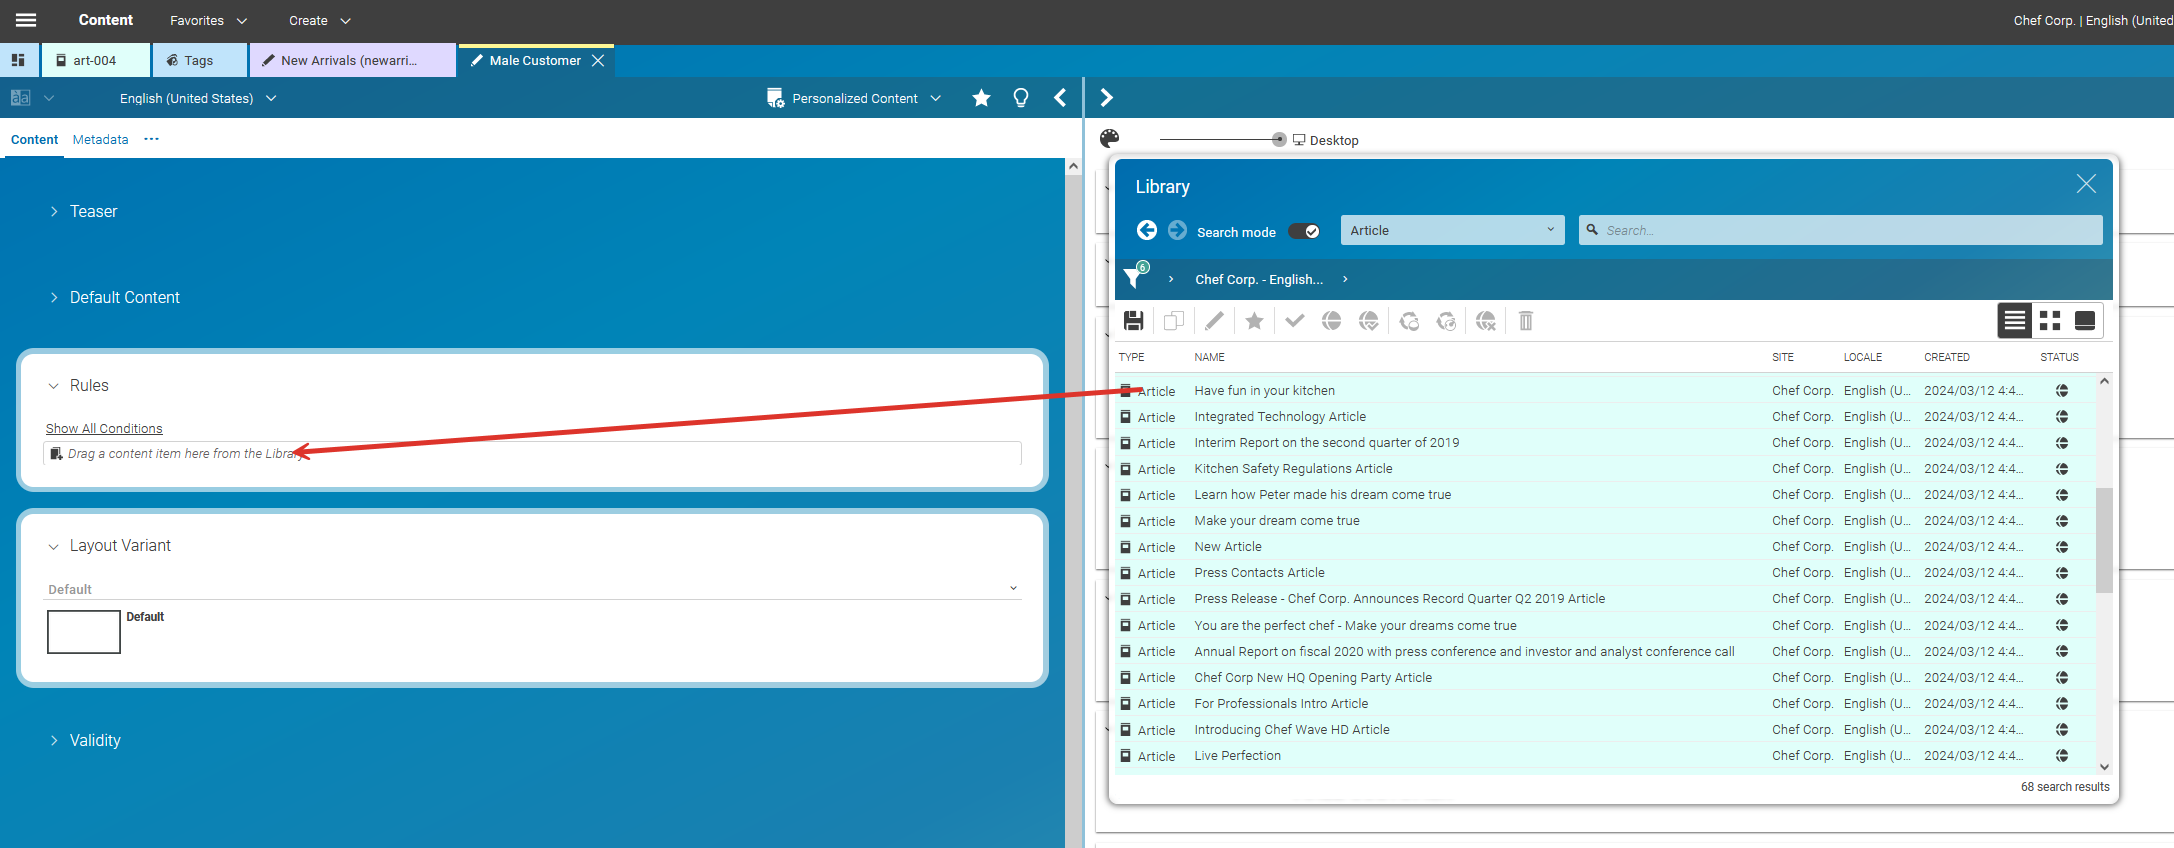
Task: Switch Library to list view
Action: point(2014,321)
